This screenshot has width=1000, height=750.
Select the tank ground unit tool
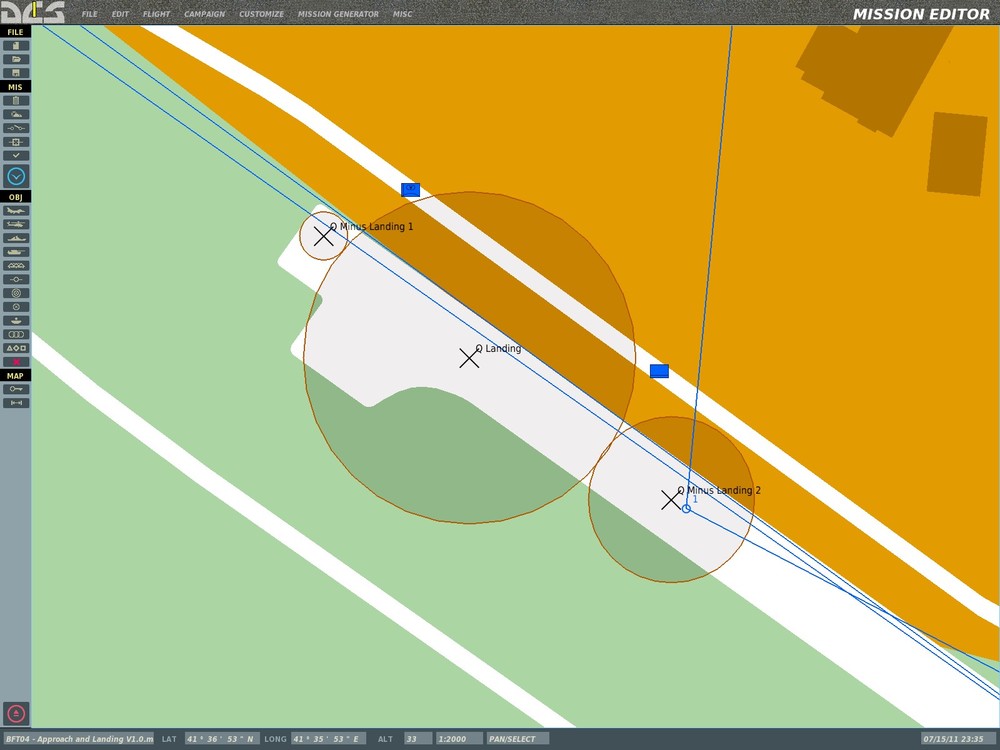pos(16,252)
